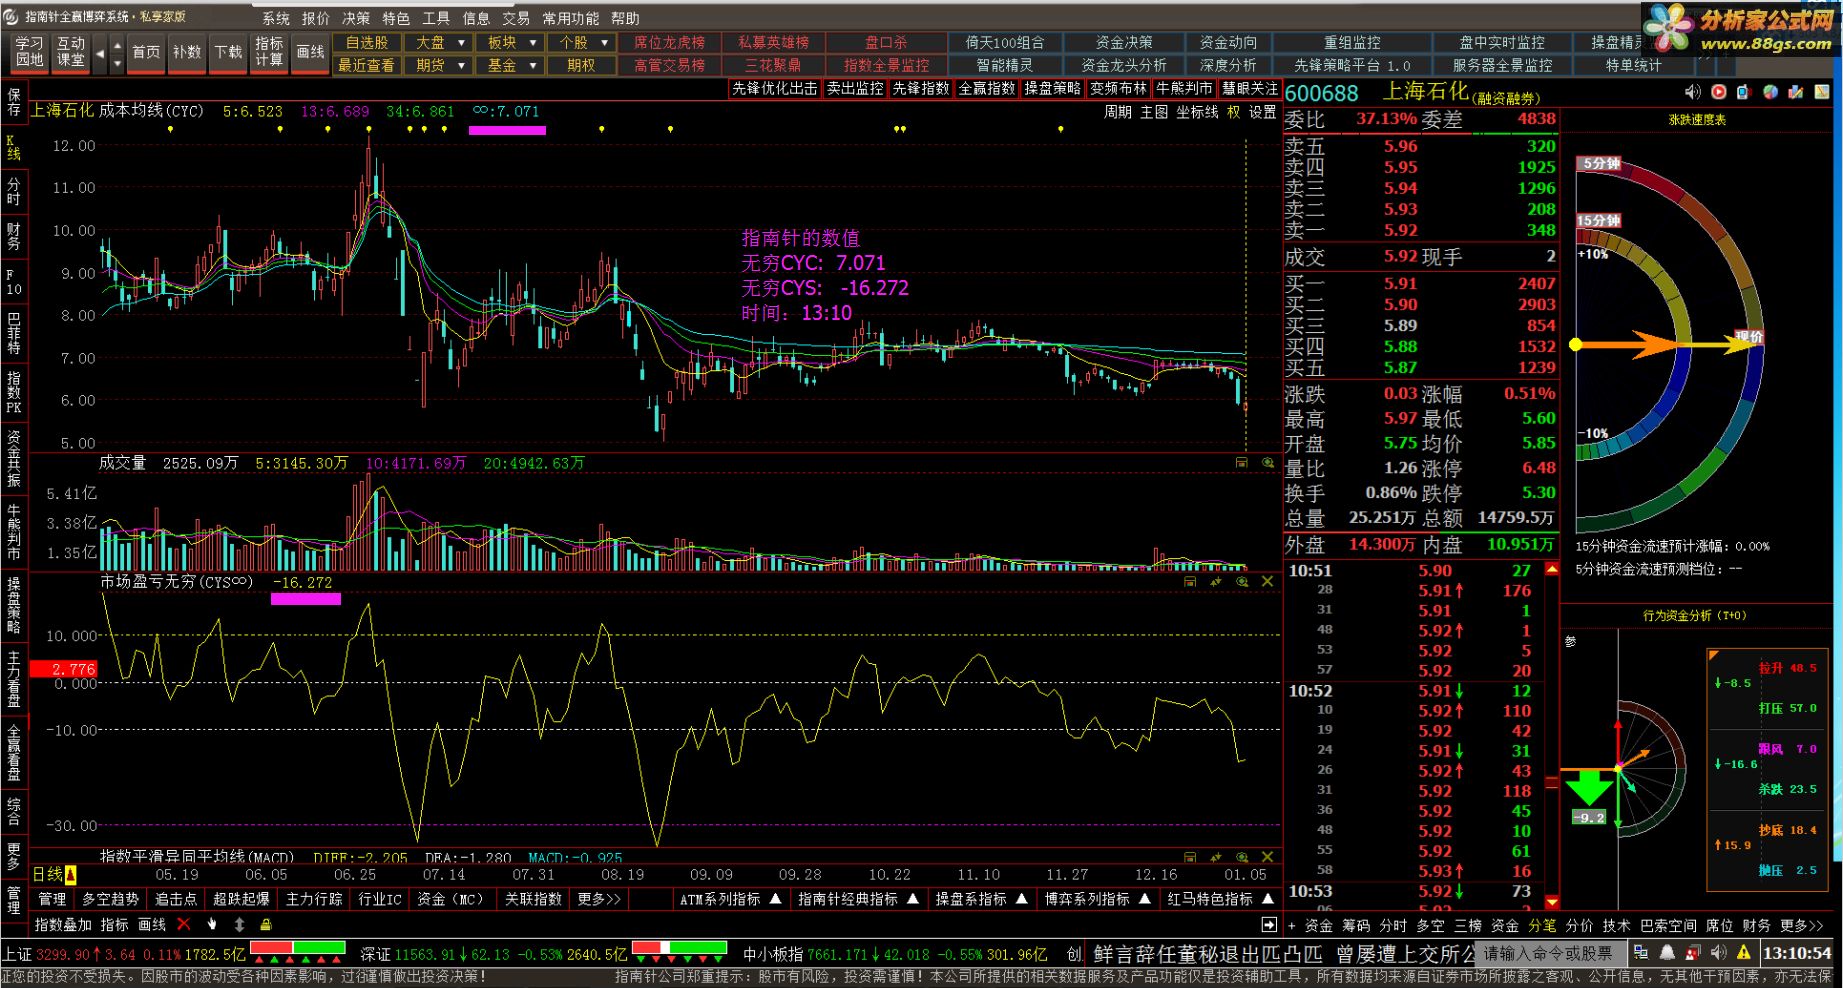Open the 报价 menu
Viewport: 1843px width, 988px height.
(x=316, y=18)
